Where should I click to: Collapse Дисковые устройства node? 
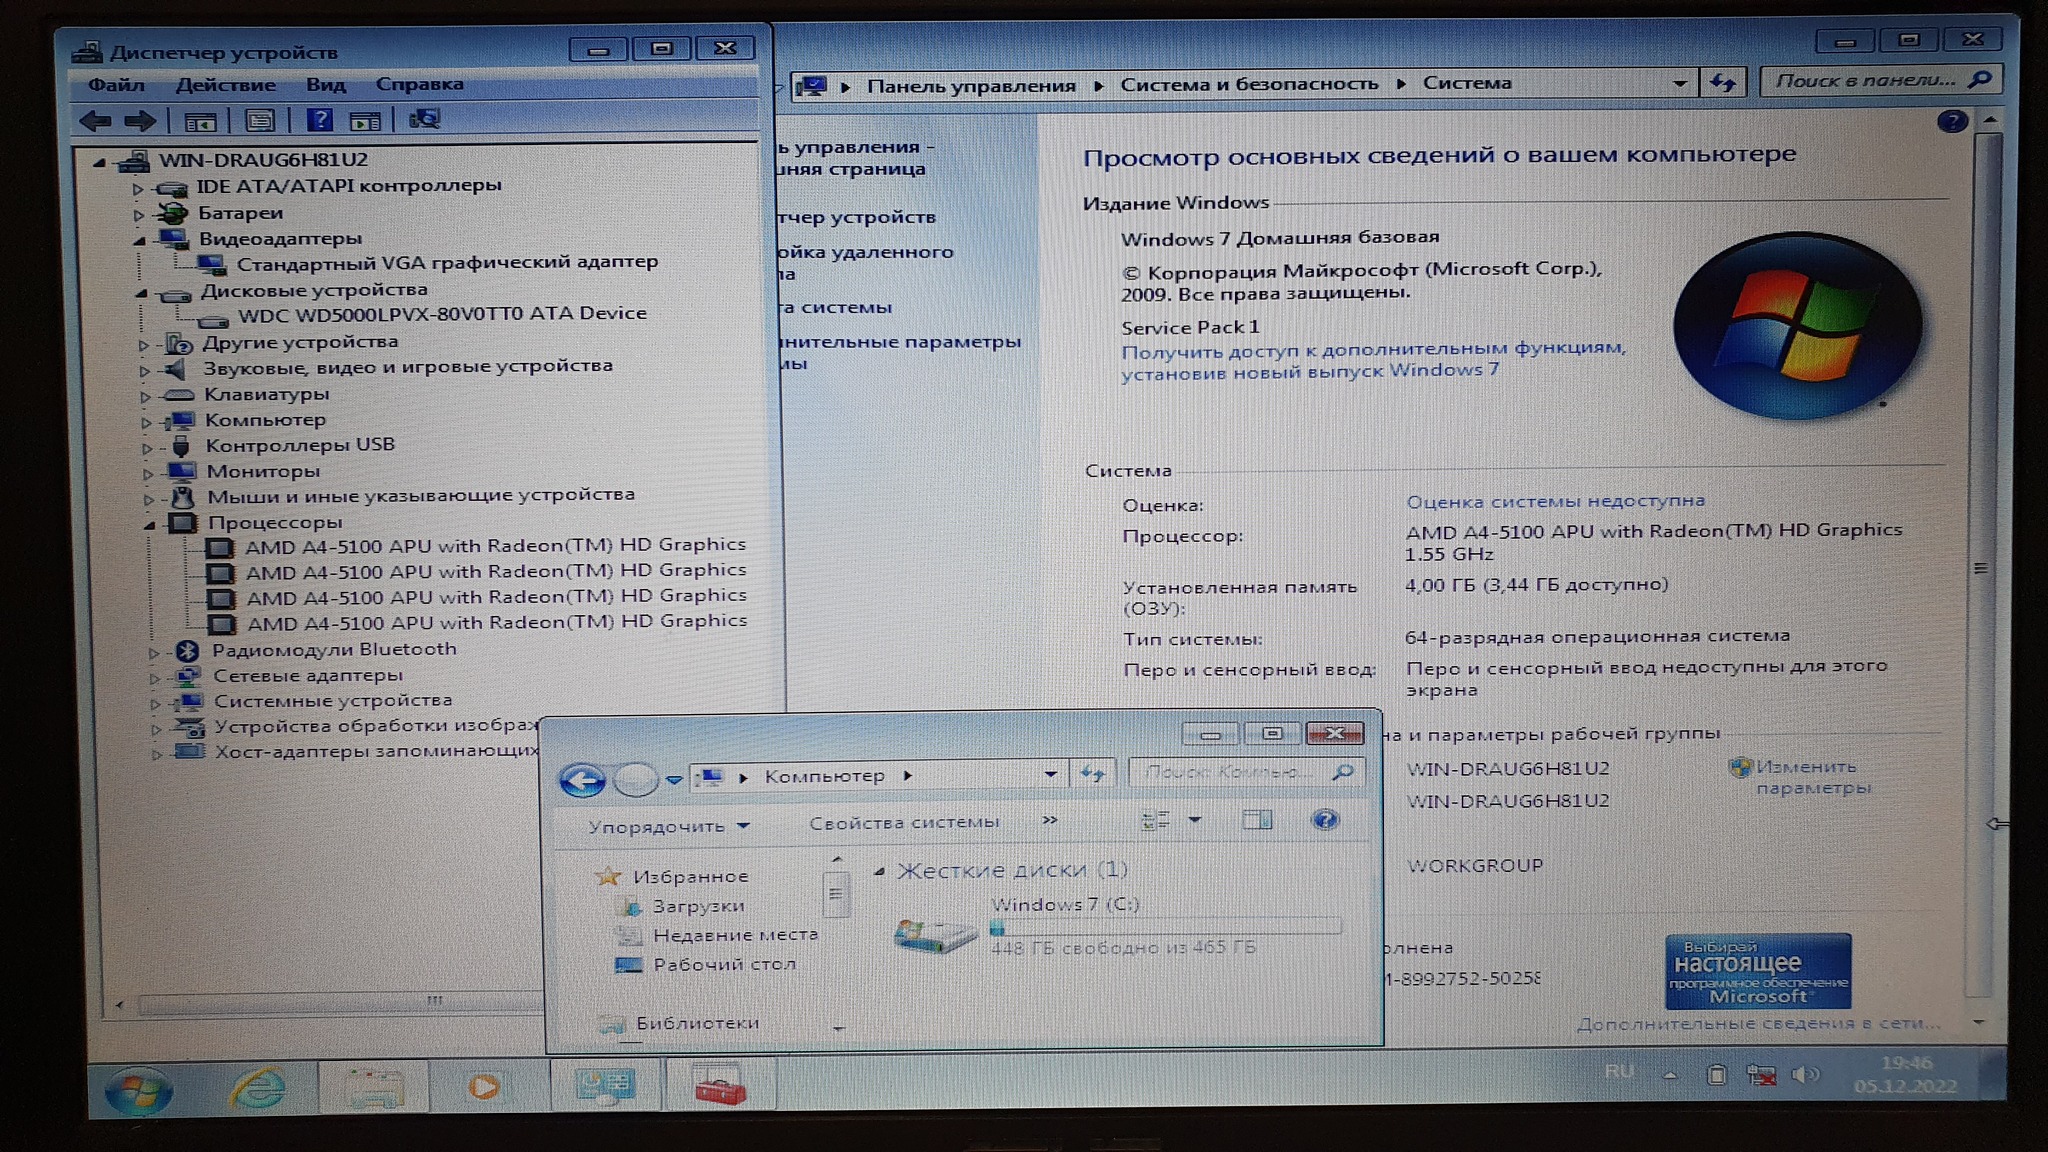pyautogui.click(x=140, y=293)
